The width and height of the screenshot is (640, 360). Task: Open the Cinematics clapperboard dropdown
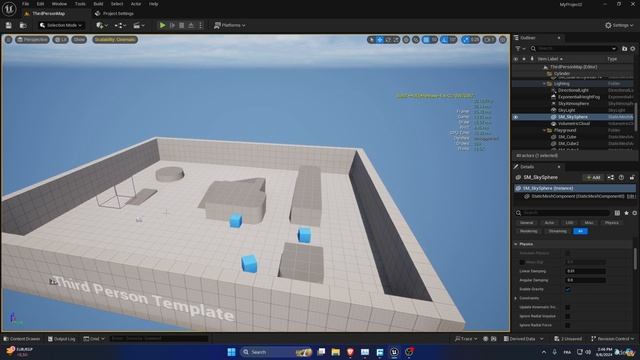[x=139, y=25]
